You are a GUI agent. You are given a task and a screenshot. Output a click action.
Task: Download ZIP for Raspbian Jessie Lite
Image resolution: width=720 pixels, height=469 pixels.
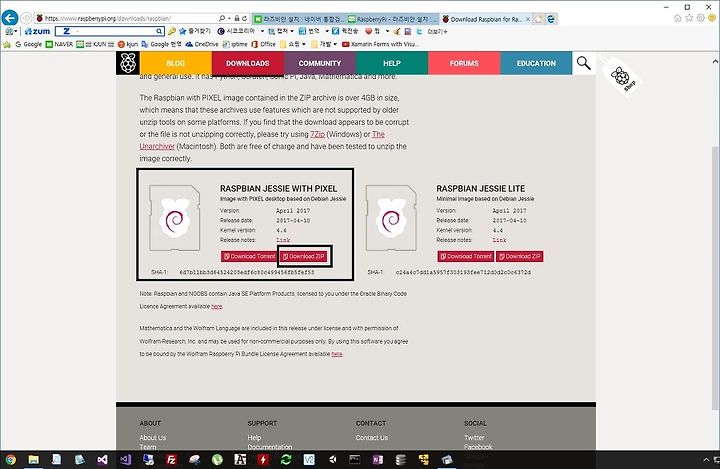pos(520,256)
